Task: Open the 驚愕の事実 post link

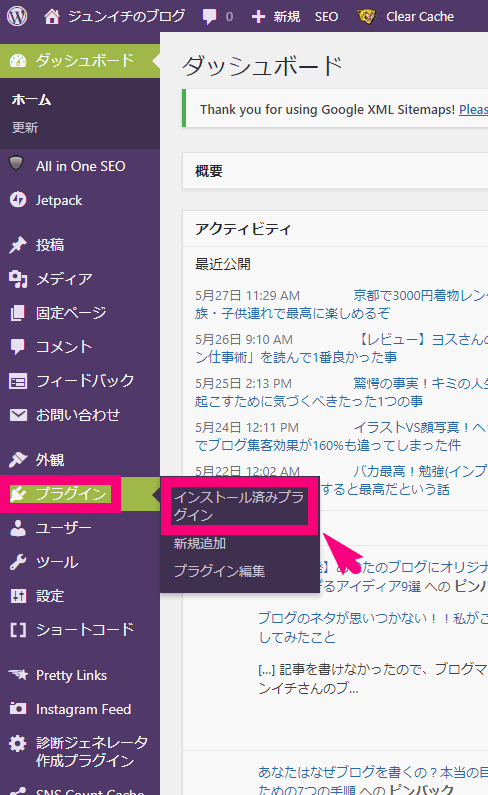Action: 421,383
